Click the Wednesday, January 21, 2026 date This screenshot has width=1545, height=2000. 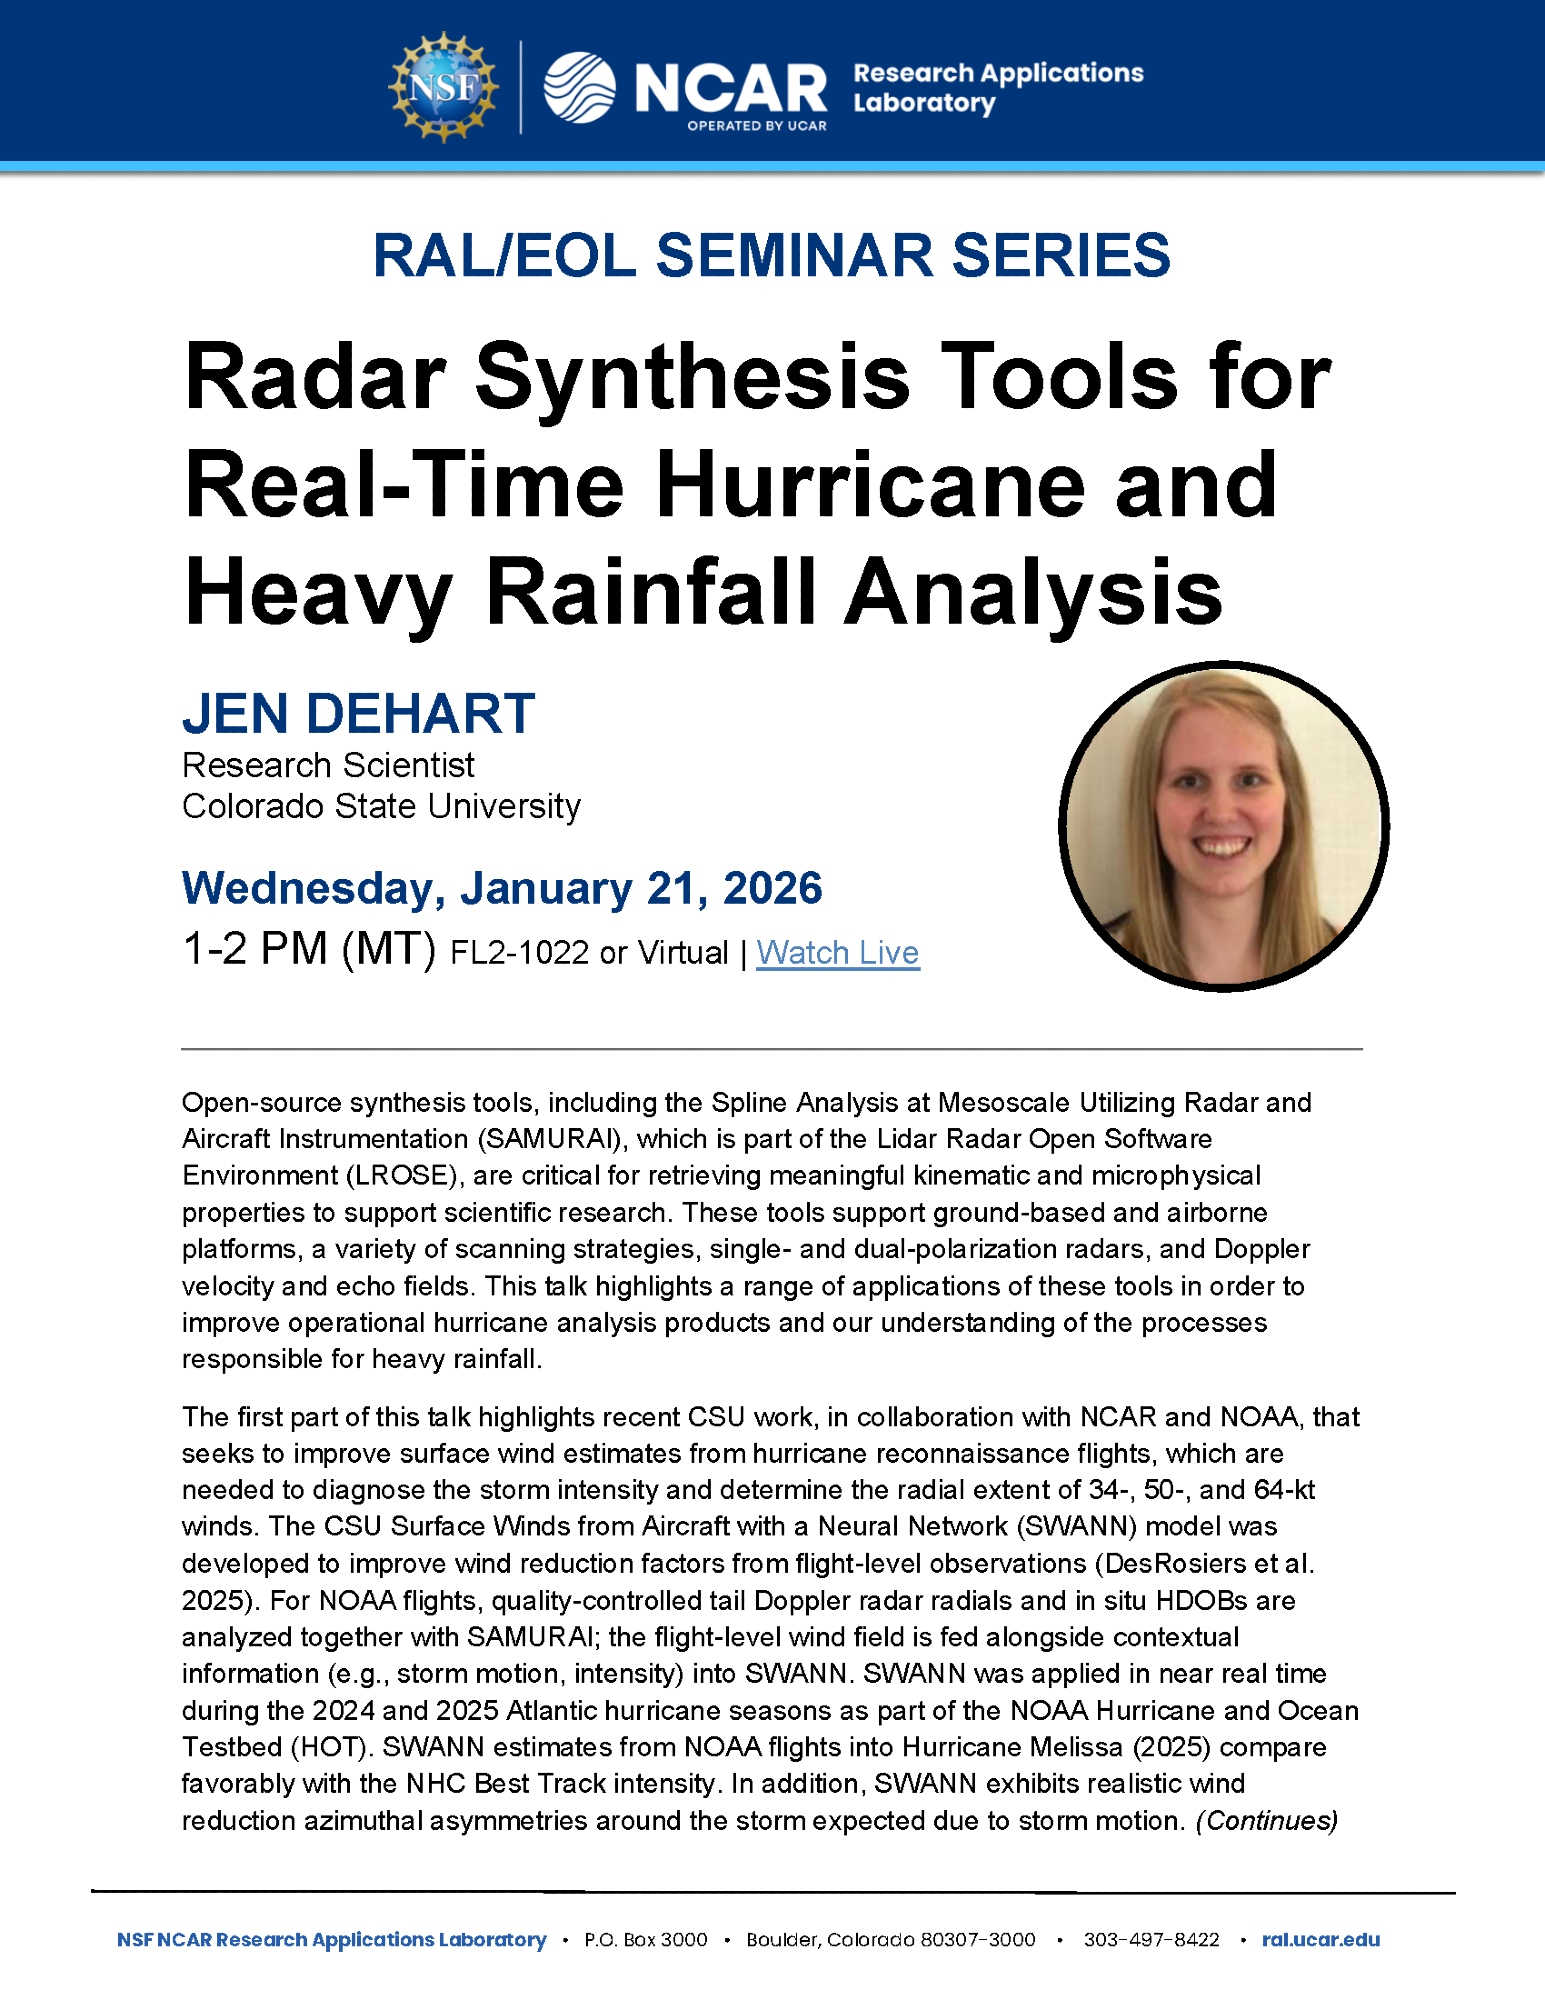tap(502, 888)
